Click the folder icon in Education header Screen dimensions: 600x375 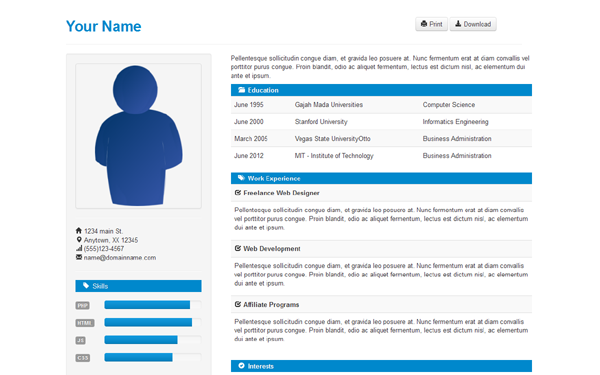pyautogui.click(x=241, y=90)
